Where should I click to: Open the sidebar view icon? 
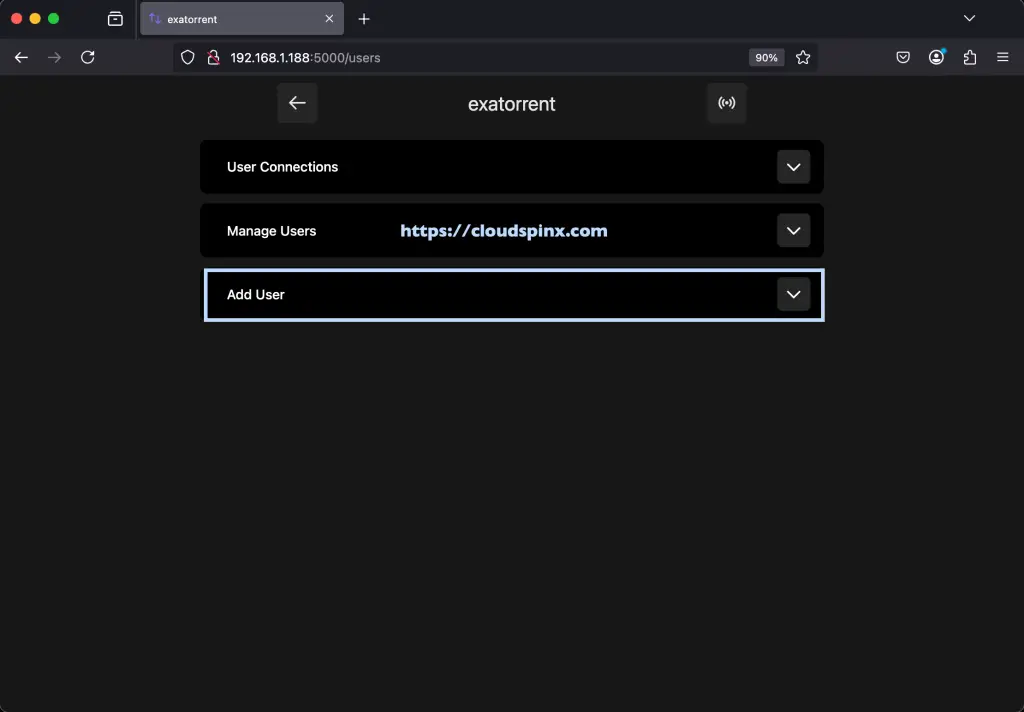115,18
